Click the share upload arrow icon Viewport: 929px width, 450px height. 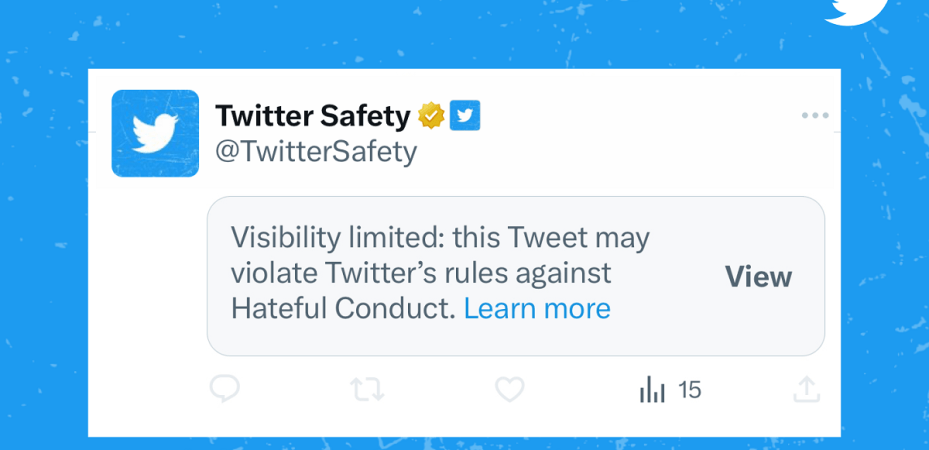(x=806, y=389)
